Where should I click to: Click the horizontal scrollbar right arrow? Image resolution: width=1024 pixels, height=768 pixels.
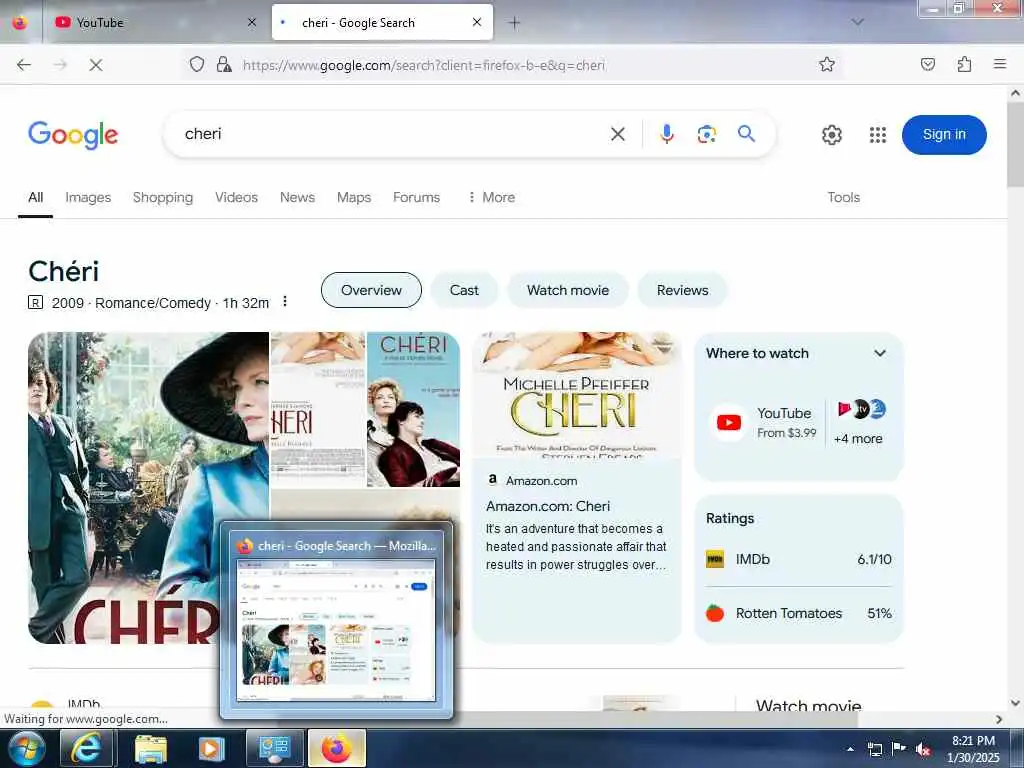click(999, 719)
